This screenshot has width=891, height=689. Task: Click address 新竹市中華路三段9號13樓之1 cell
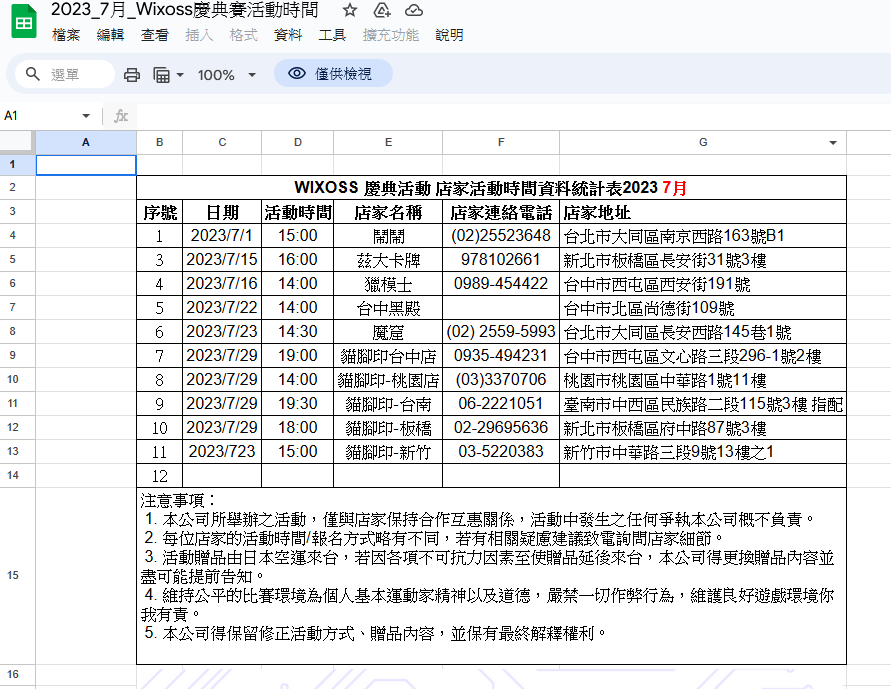703,452
